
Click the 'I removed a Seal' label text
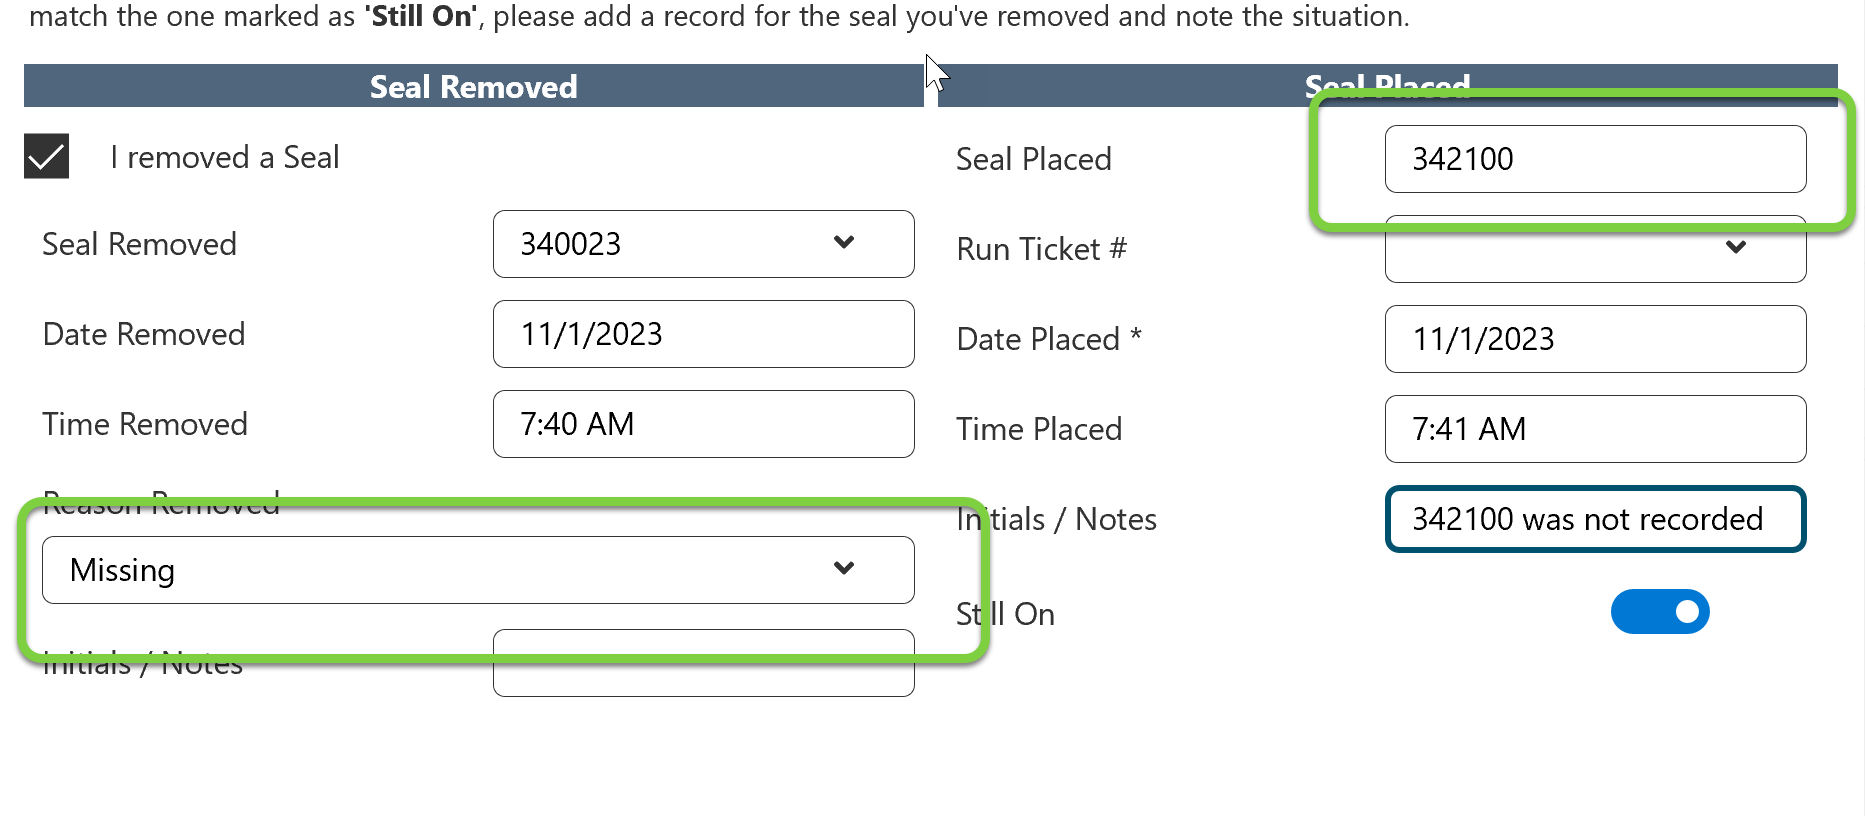225,157
